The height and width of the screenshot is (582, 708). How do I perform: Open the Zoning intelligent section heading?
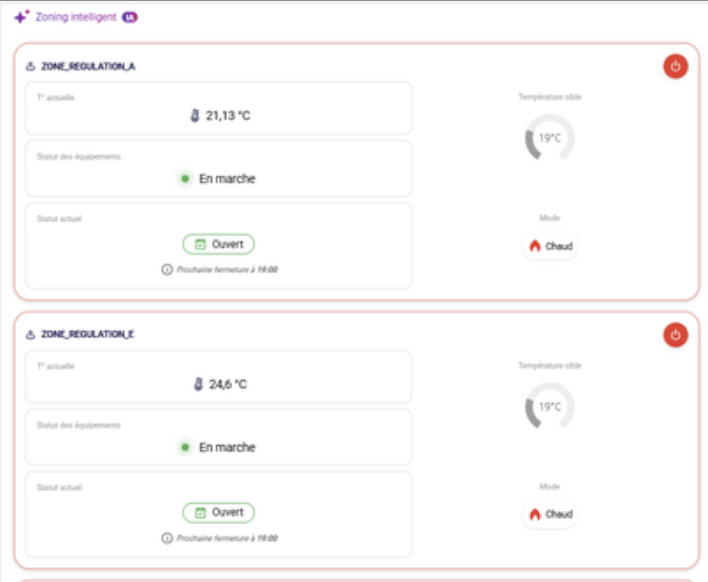[x=83, y=17]
